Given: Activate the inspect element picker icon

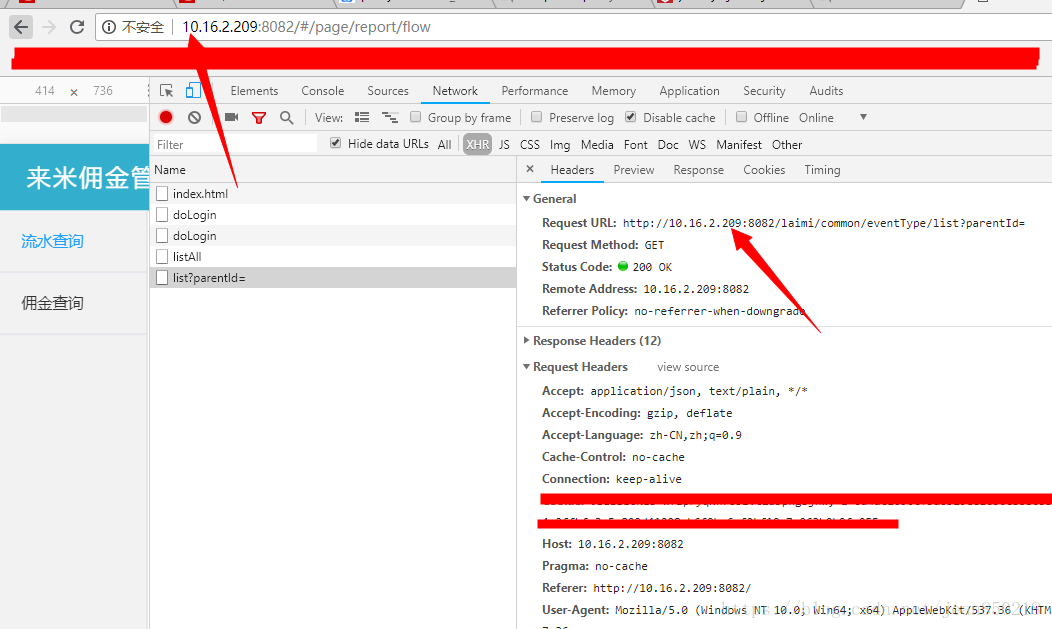Looking at the screenshot, I should click(x=166, y=91).
